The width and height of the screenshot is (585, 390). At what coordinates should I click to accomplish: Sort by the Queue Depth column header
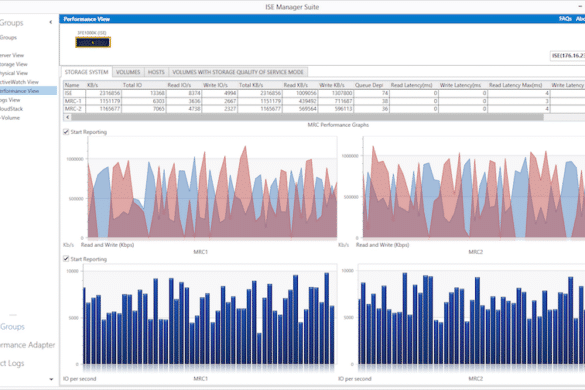tap(371, 85)
